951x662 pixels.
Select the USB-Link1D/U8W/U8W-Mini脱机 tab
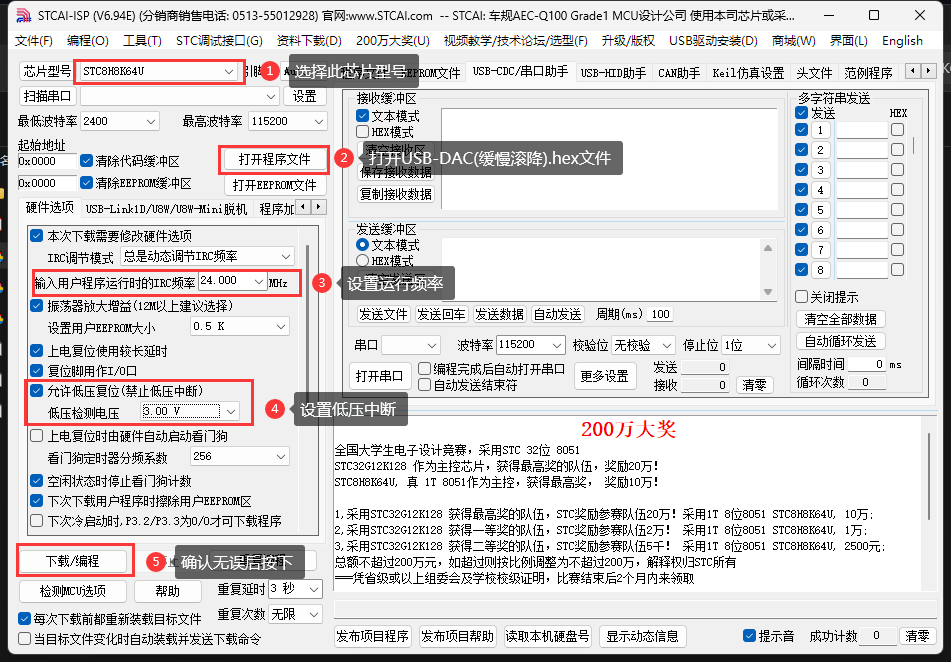pos(166,209)
